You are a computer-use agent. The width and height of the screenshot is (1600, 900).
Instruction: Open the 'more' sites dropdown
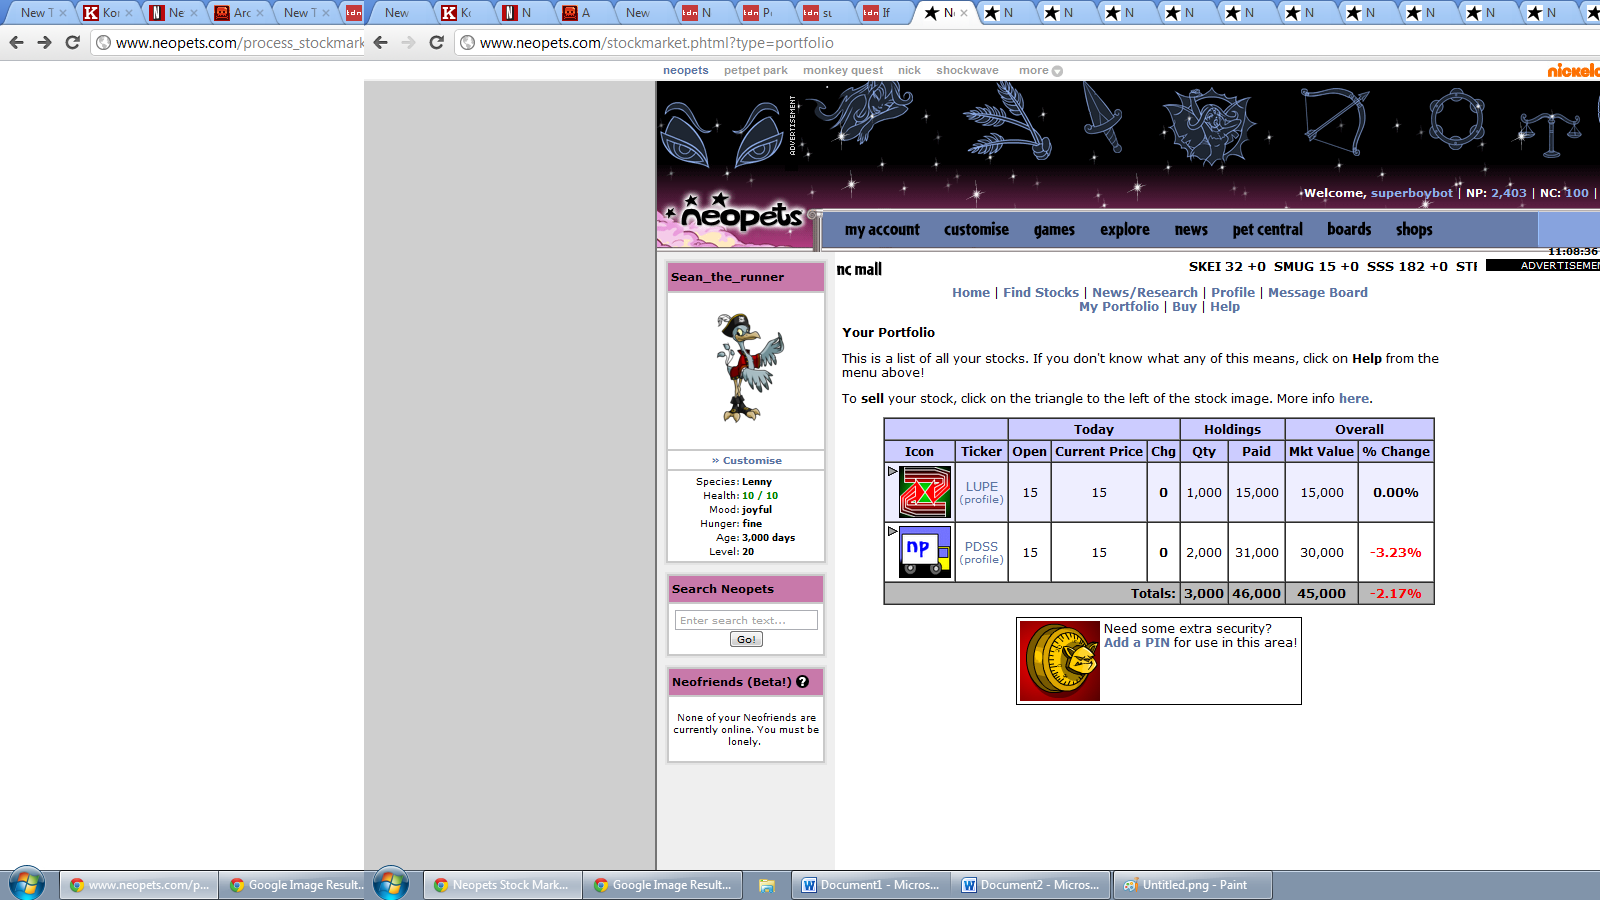point(1040,70)
